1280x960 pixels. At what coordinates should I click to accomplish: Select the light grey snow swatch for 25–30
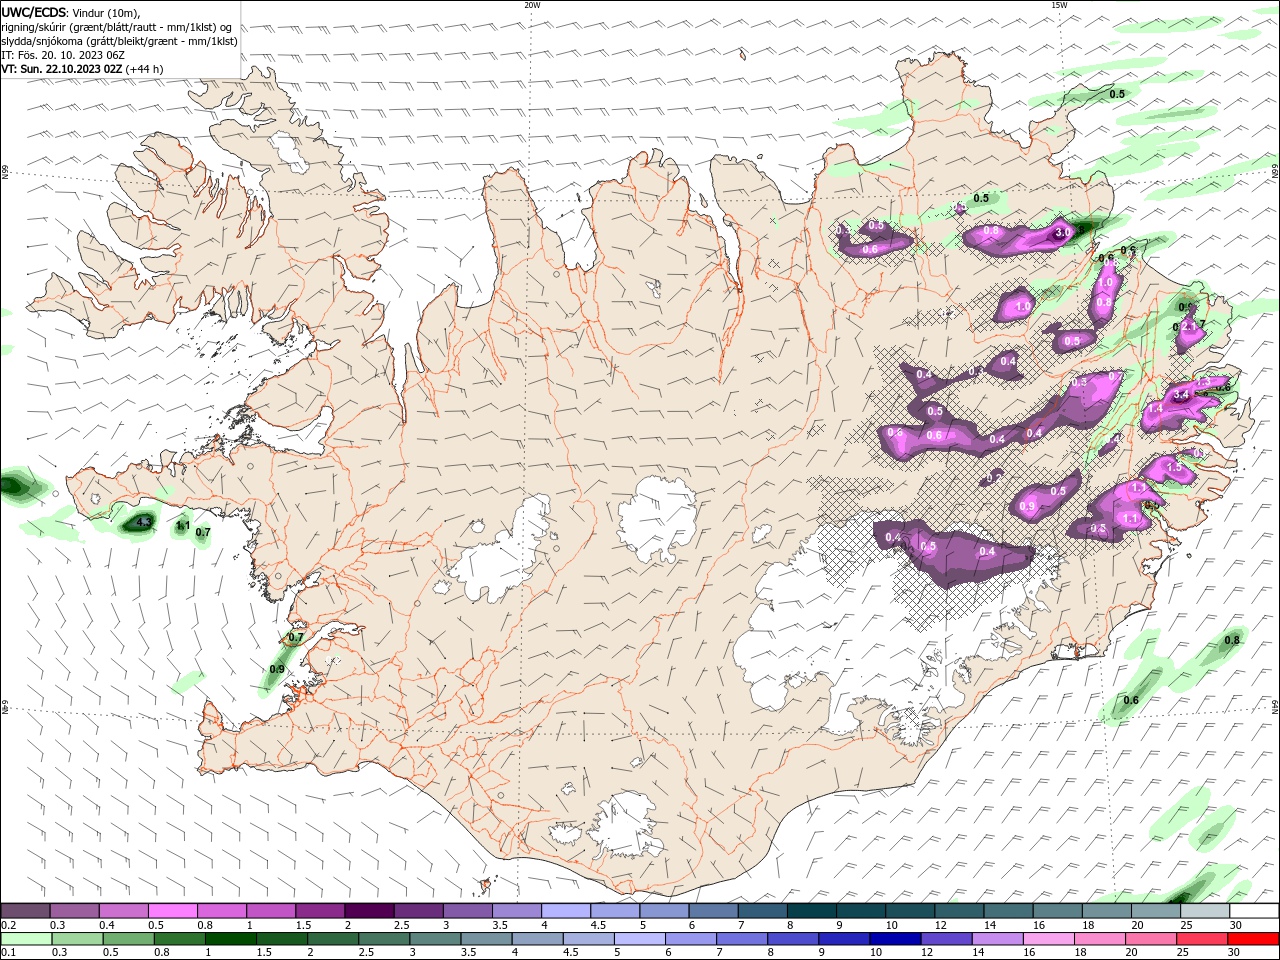1205,911
